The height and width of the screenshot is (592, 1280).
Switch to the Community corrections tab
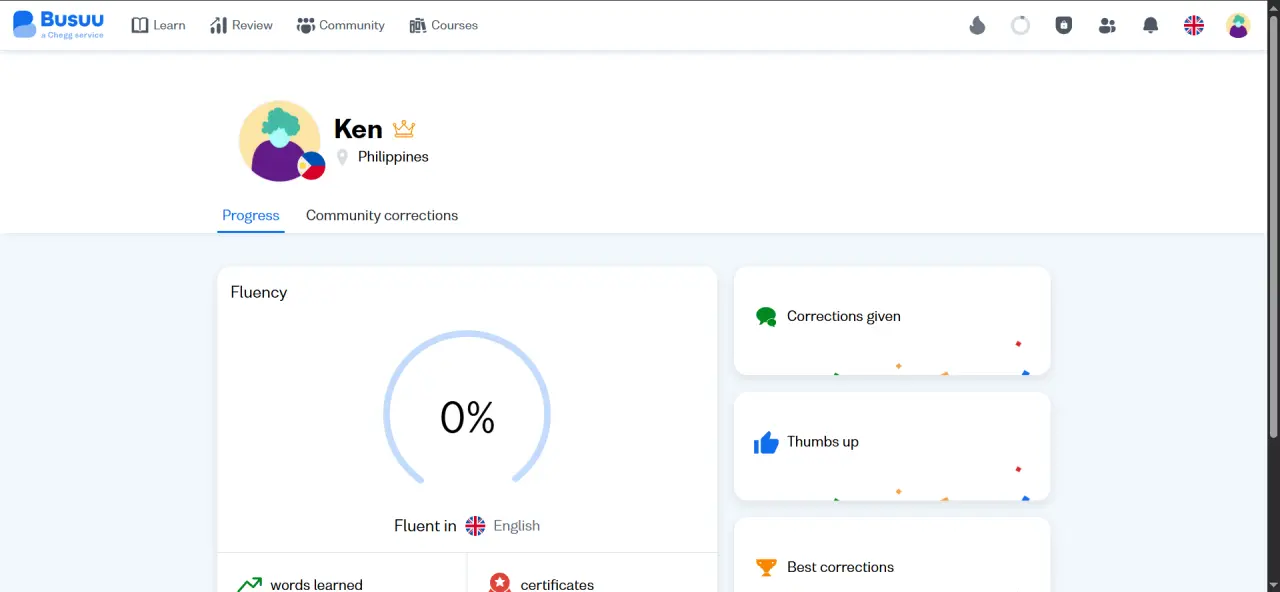click(382, 215)
